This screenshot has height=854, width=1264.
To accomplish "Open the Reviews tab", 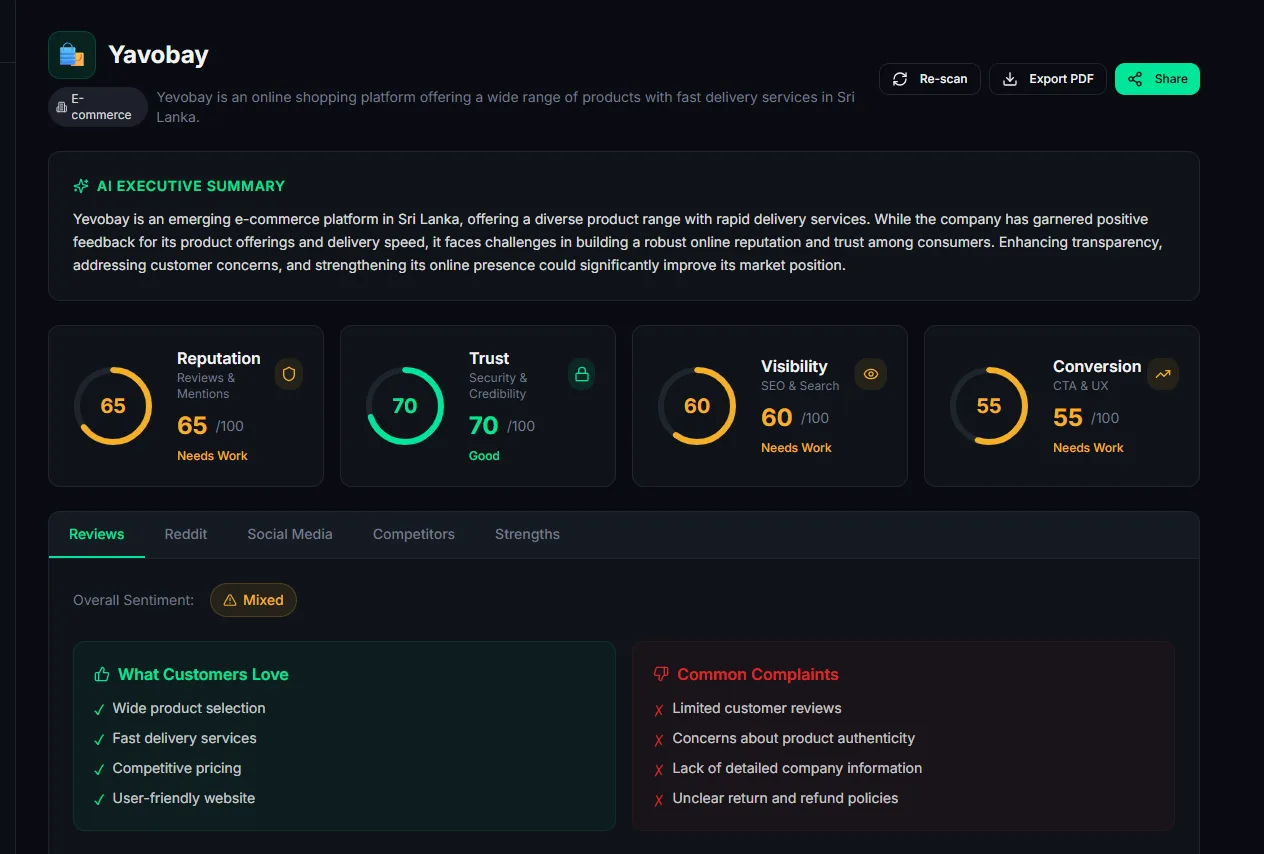I will 97,534.
